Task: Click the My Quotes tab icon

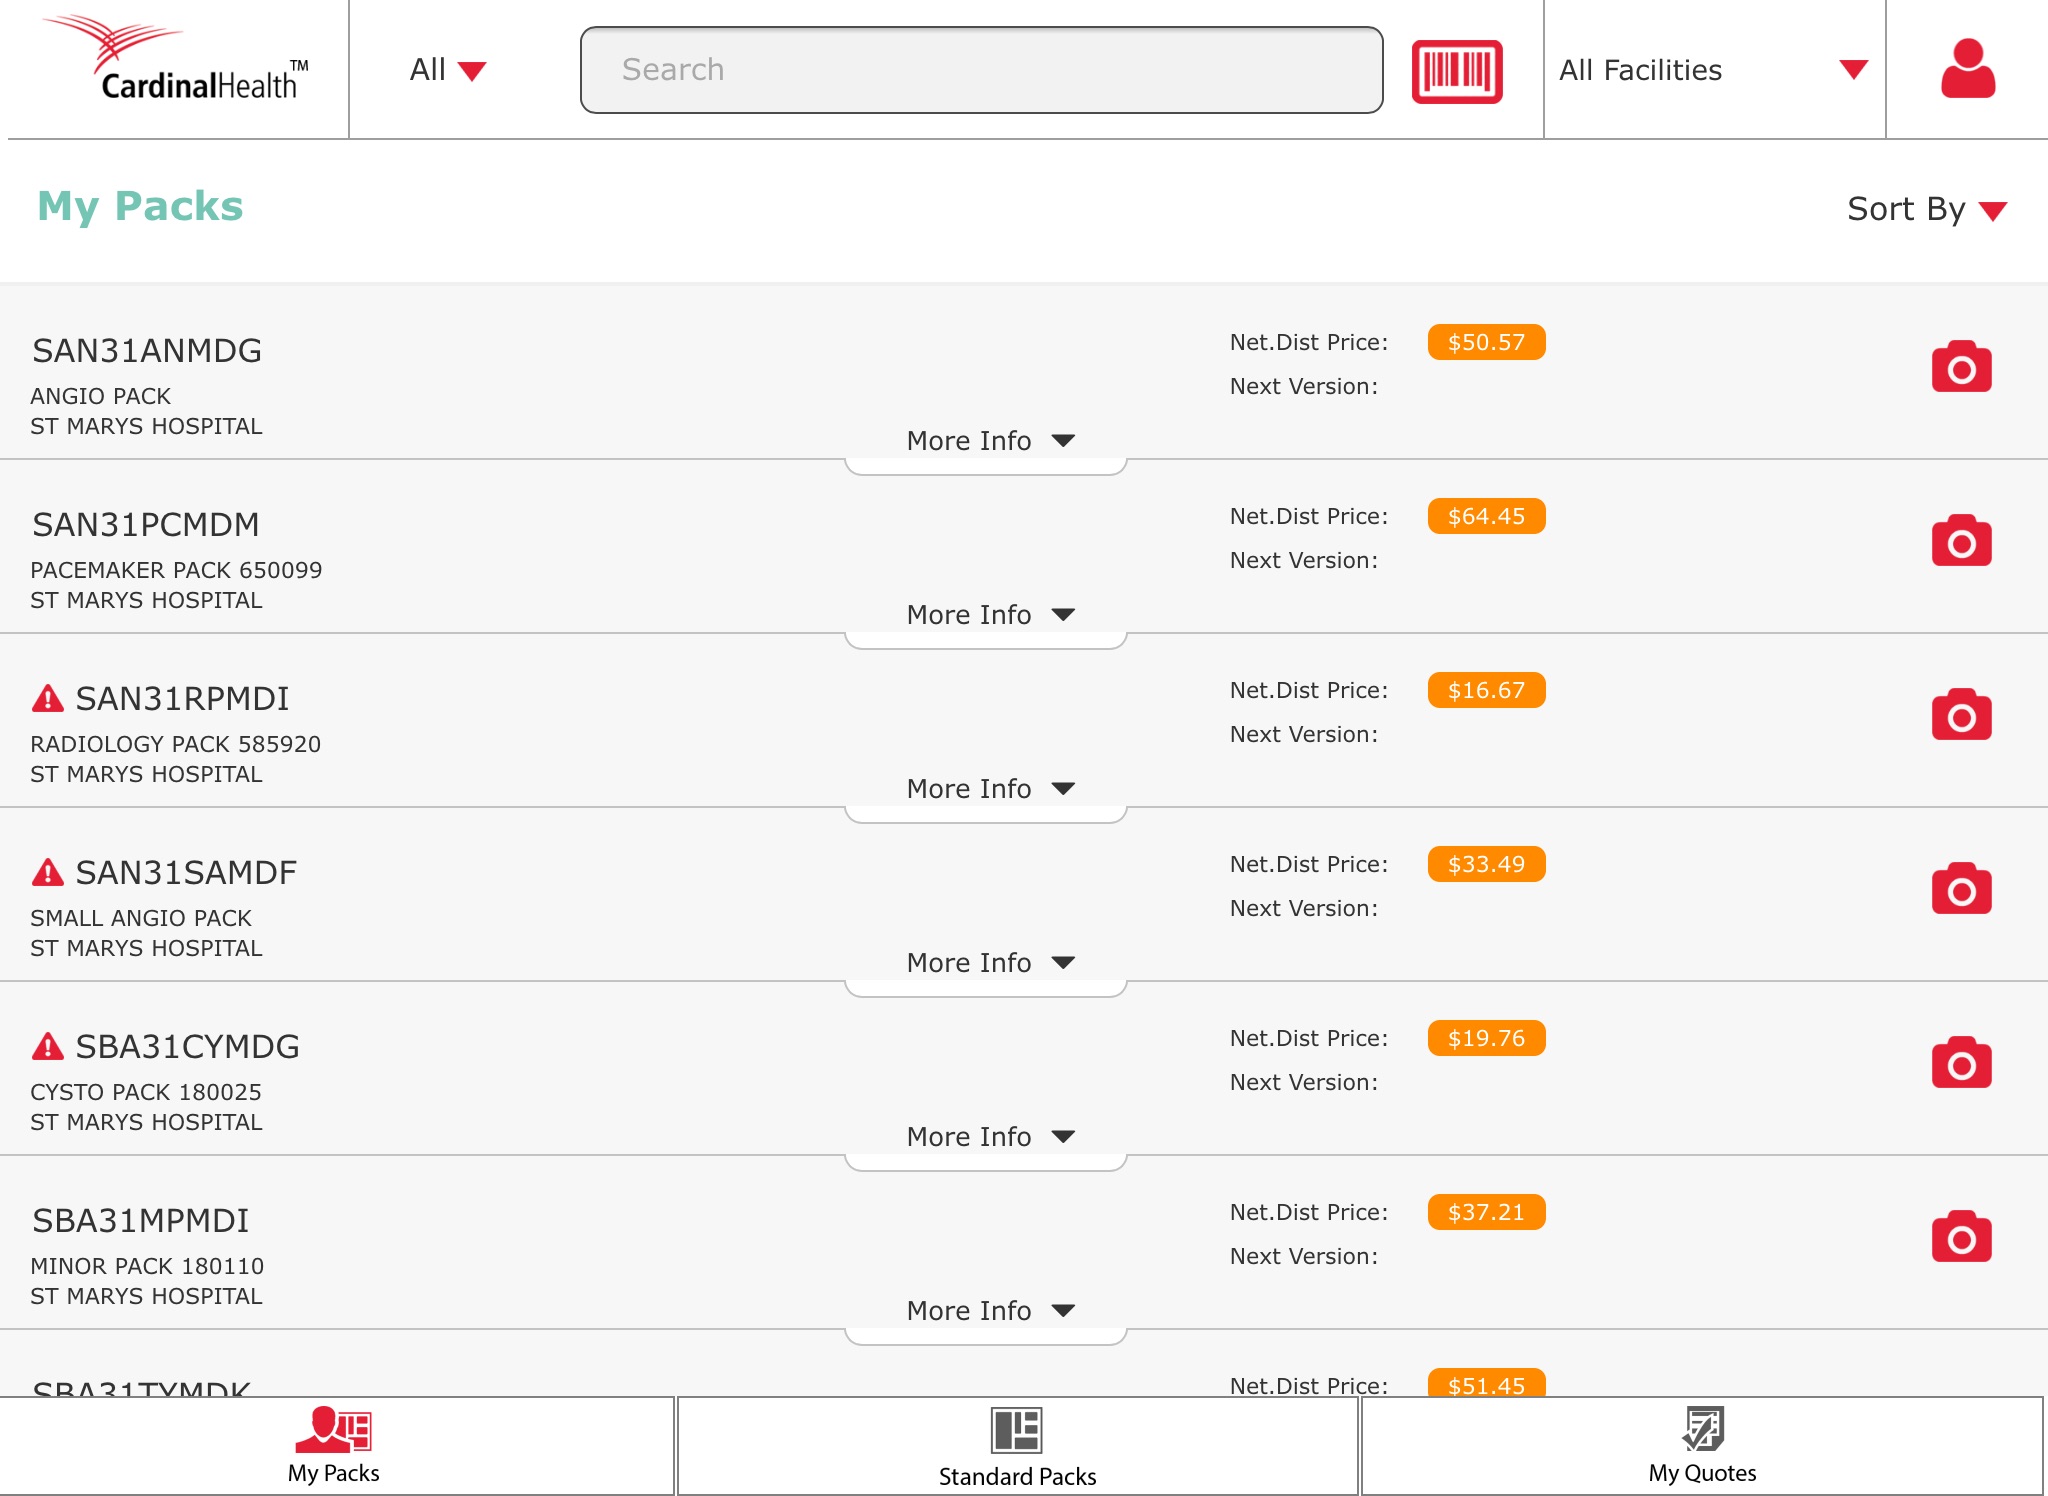Action: point(1705,1428)
